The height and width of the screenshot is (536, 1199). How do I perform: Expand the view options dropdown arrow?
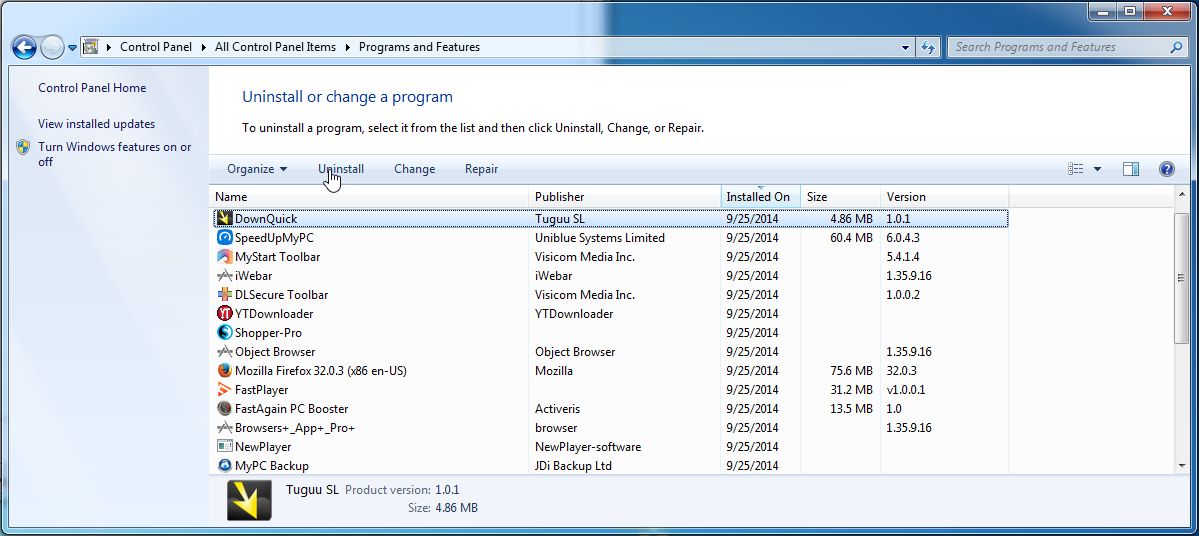tap(1097, 169)
